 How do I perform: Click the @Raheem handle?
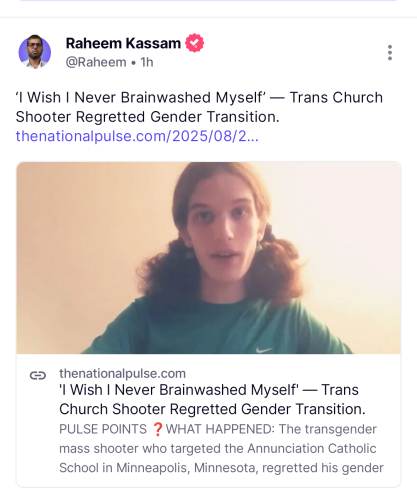pyautogui.click(x=96, y=62)
